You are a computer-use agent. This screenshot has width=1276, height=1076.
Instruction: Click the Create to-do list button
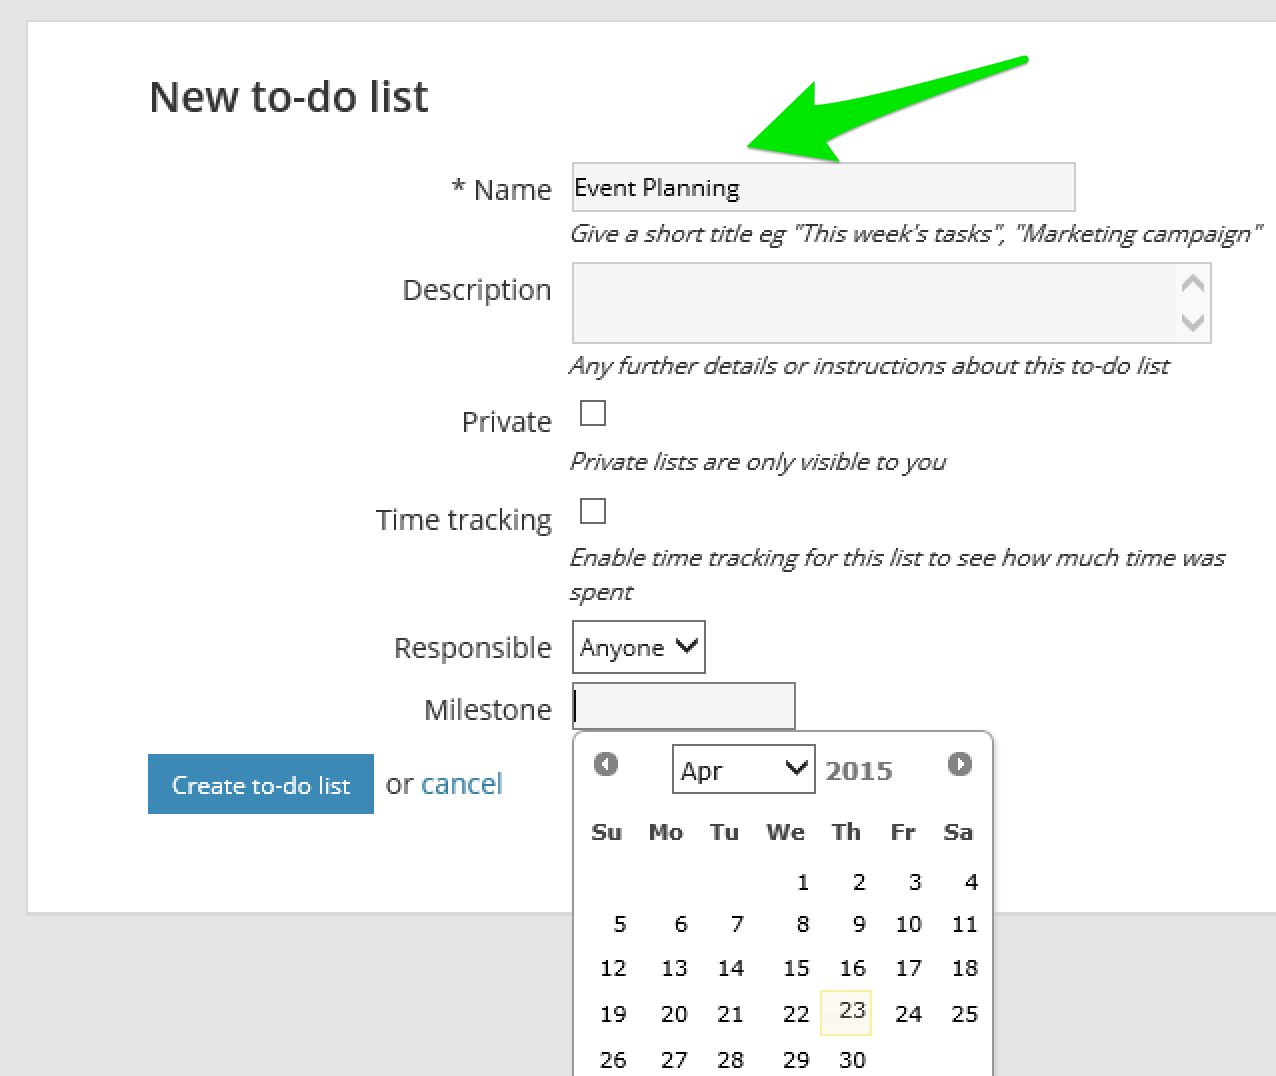[260, 784]
